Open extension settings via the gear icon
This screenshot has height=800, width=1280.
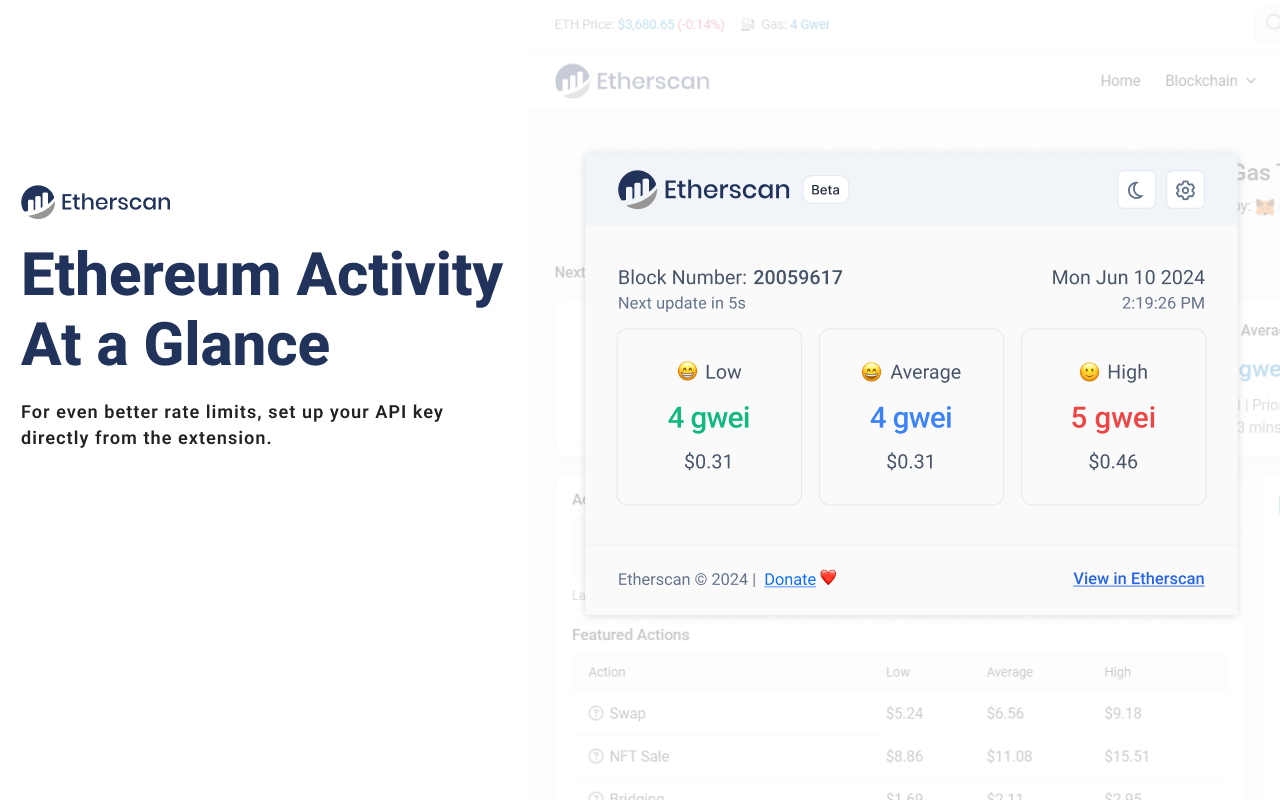(1185, 189)
